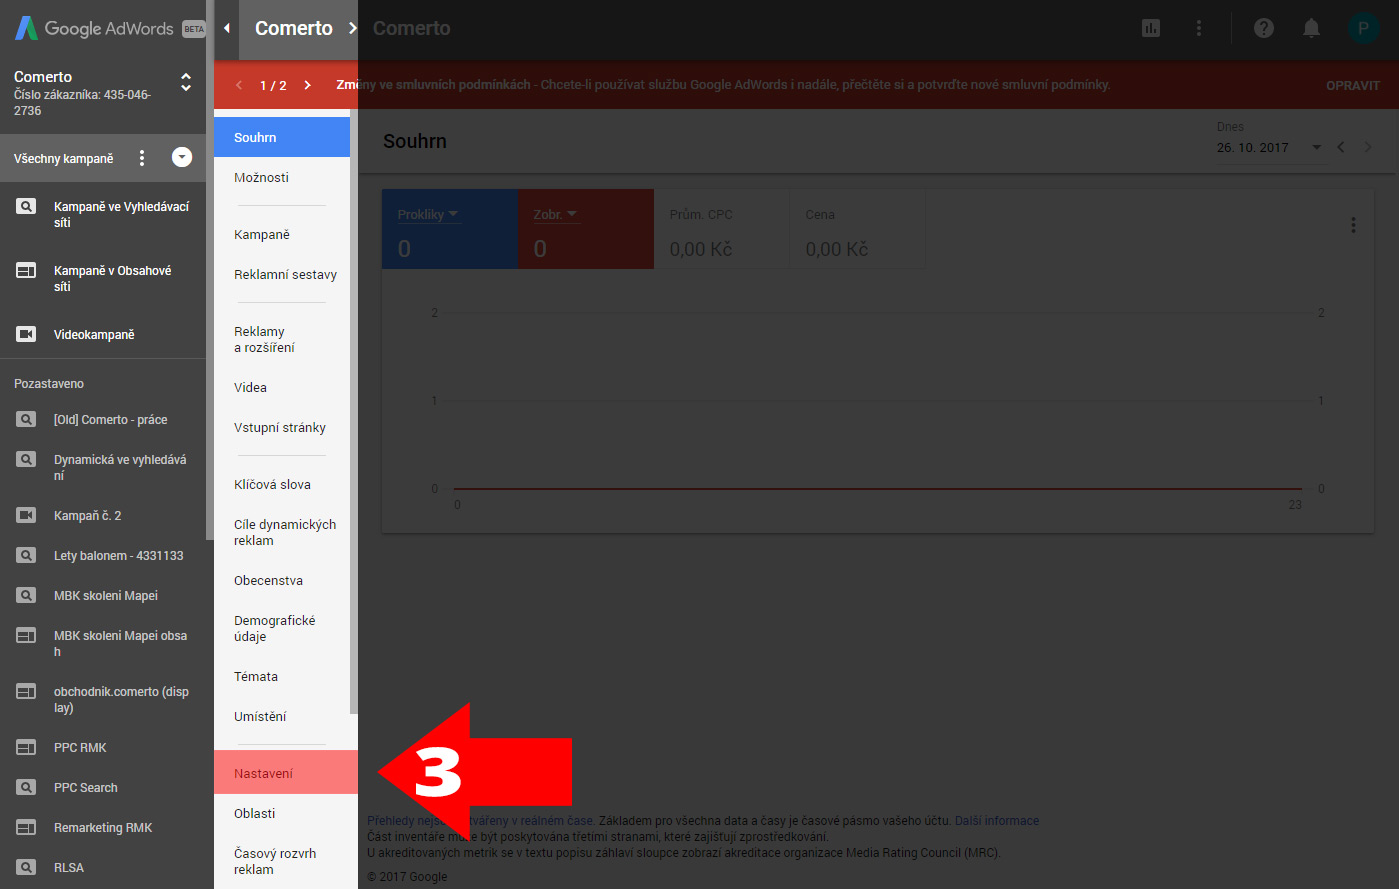Click icon beside PPC Search
Viewport: 1399px width, 889px height.
[26, 788]
